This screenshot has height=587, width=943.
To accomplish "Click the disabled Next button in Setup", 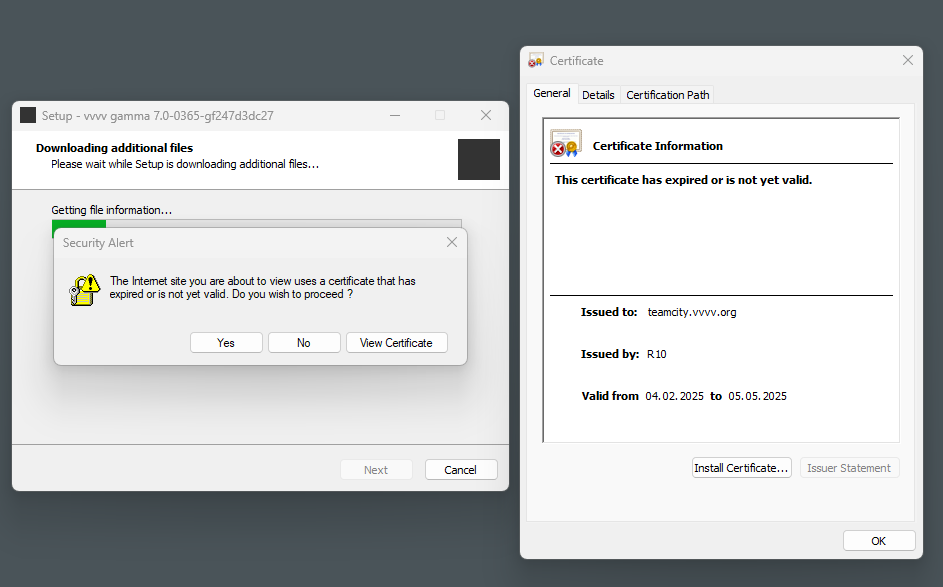I will pyautogui.click(x=376, y=470).
